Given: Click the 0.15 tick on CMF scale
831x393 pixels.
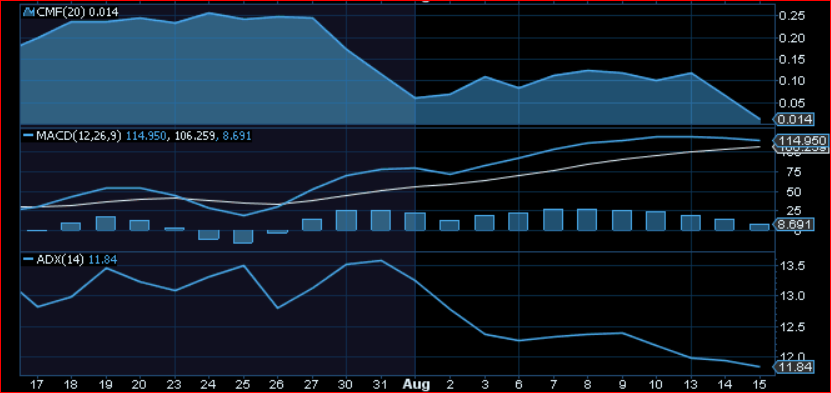Looking at the screenshot, I should (792, 59).
